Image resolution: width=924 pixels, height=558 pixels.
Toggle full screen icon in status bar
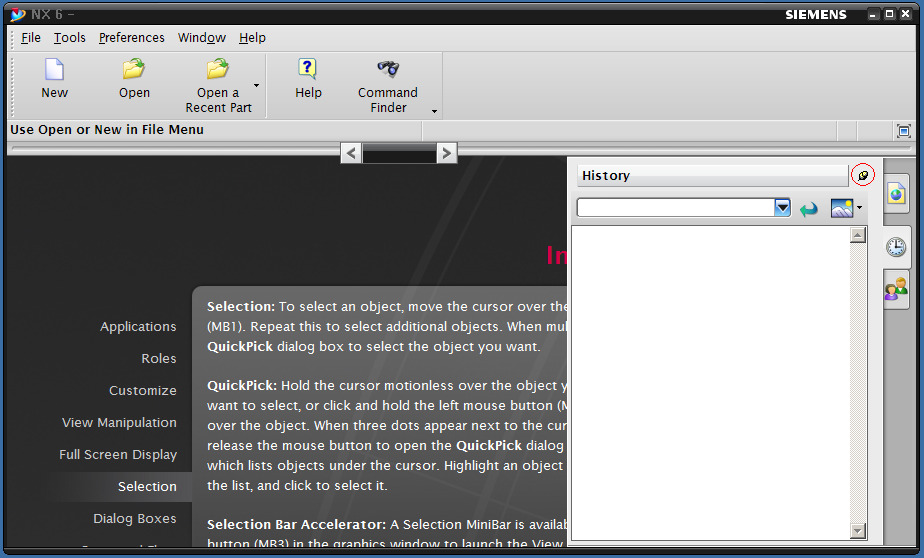pos(903,131)
